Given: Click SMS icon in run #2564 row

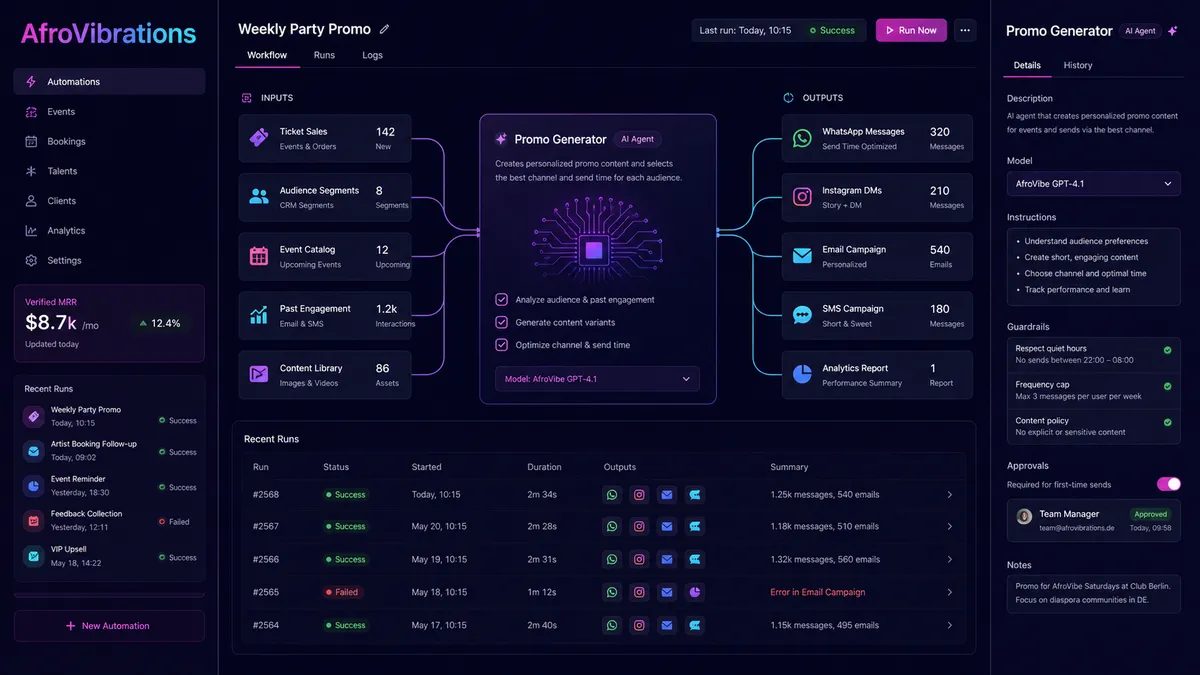Looking at the screenshot, I should click(695, 625).
